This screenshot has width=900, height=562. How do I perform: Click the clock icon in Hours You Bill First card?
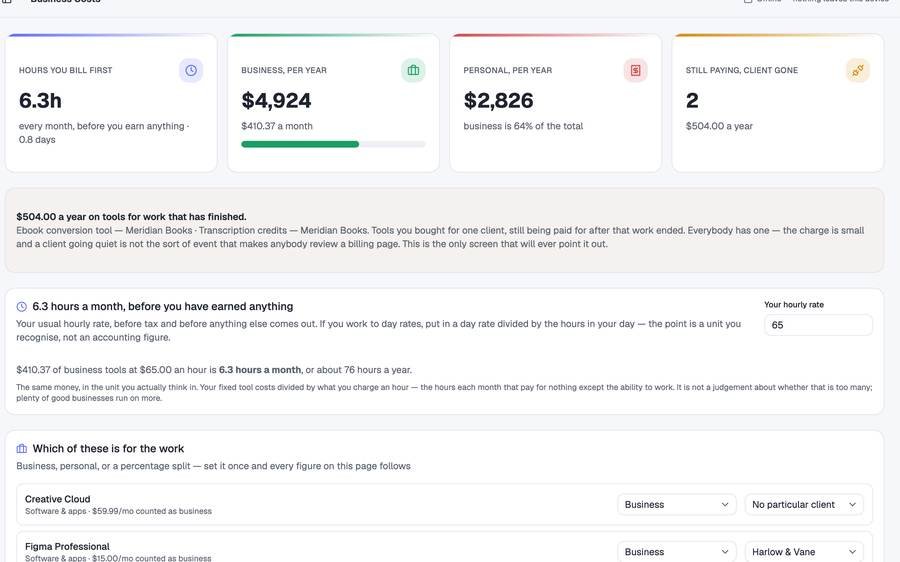[191, 70]
